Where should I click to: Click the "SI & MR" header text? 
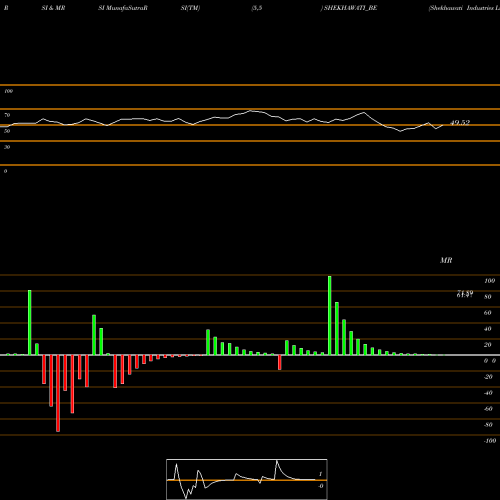click(53, 8)
